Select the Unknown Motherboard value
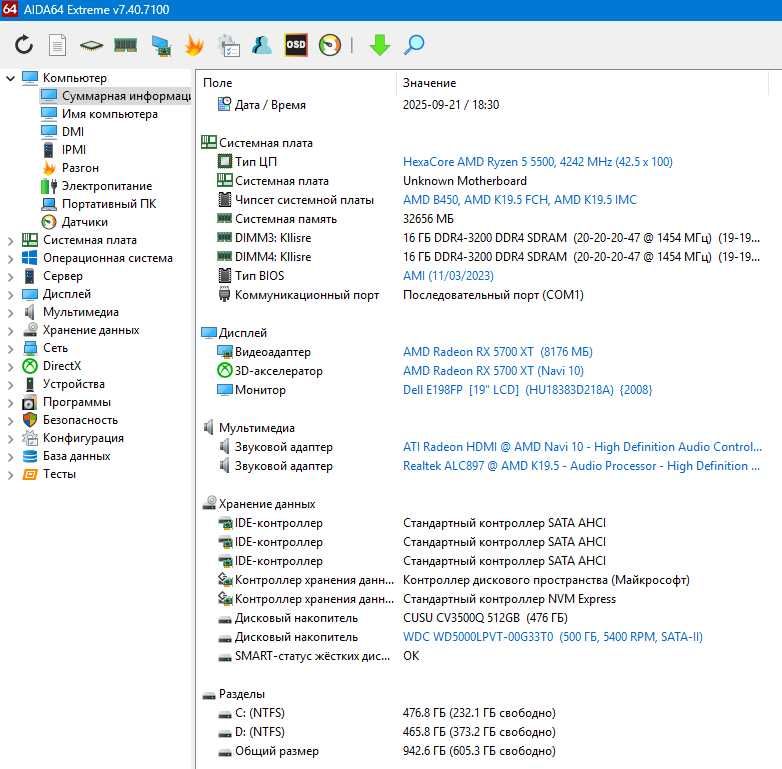The height and width of the screenshot is (769, 782). pos(465,181)
